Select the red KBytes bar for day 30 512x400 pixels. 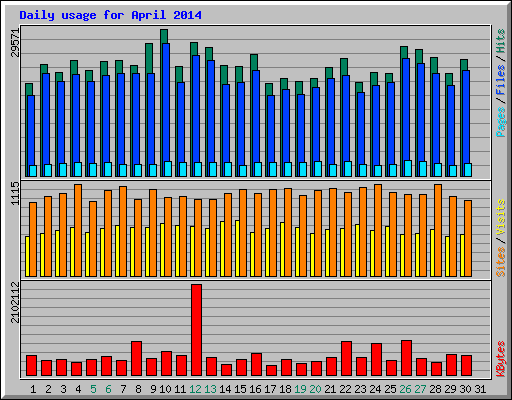click(466, 366)
